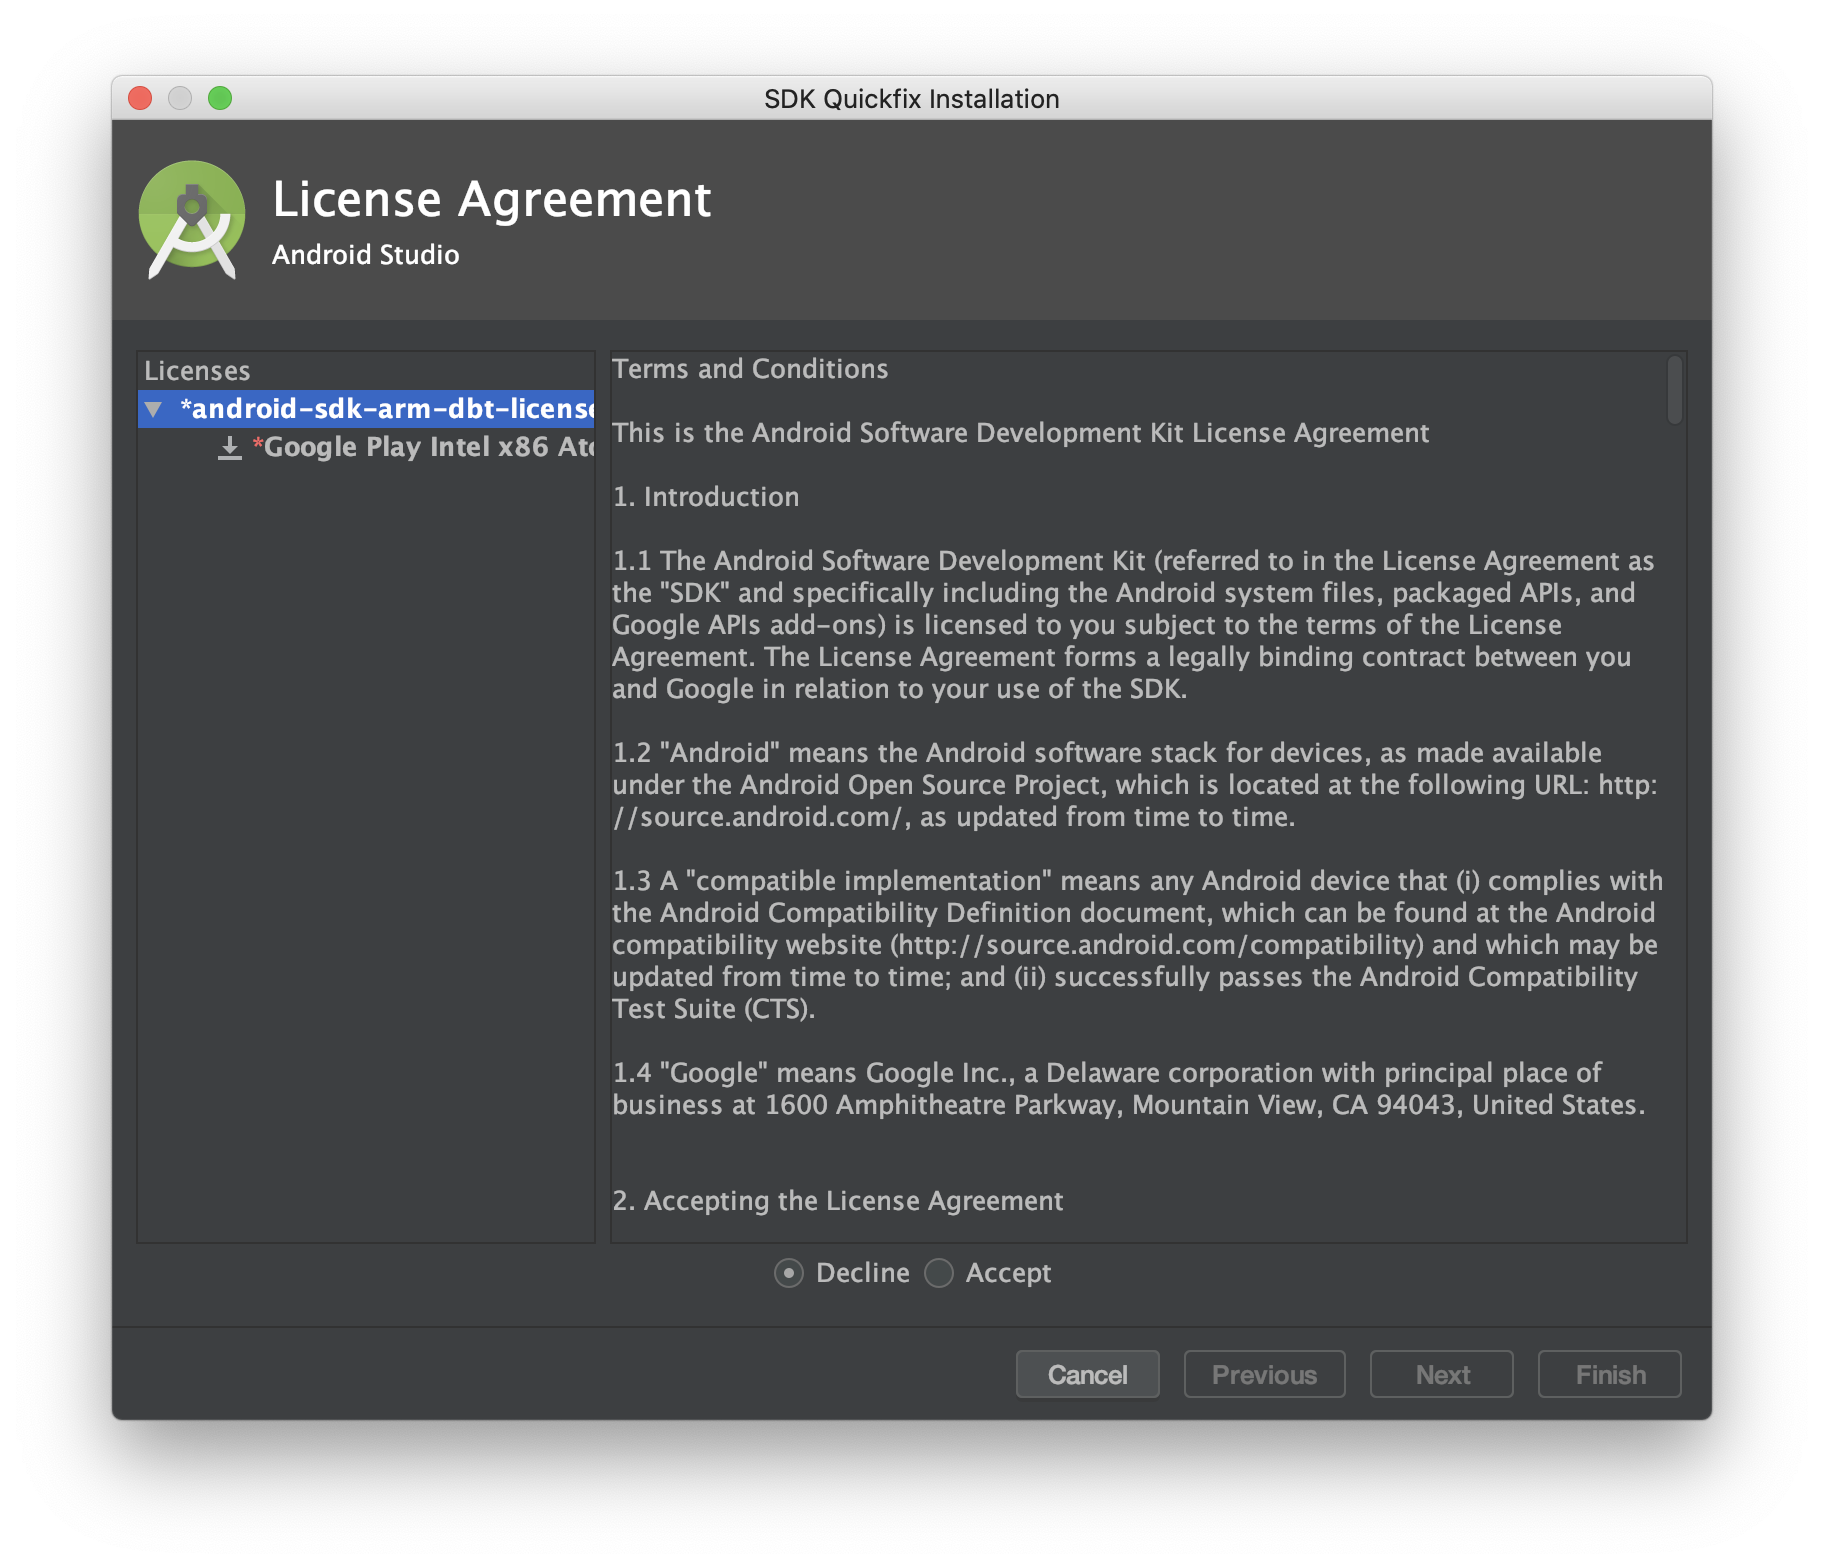
Task: Click the 1.2 "Android" means paragraph
Action: point(1135,785)
